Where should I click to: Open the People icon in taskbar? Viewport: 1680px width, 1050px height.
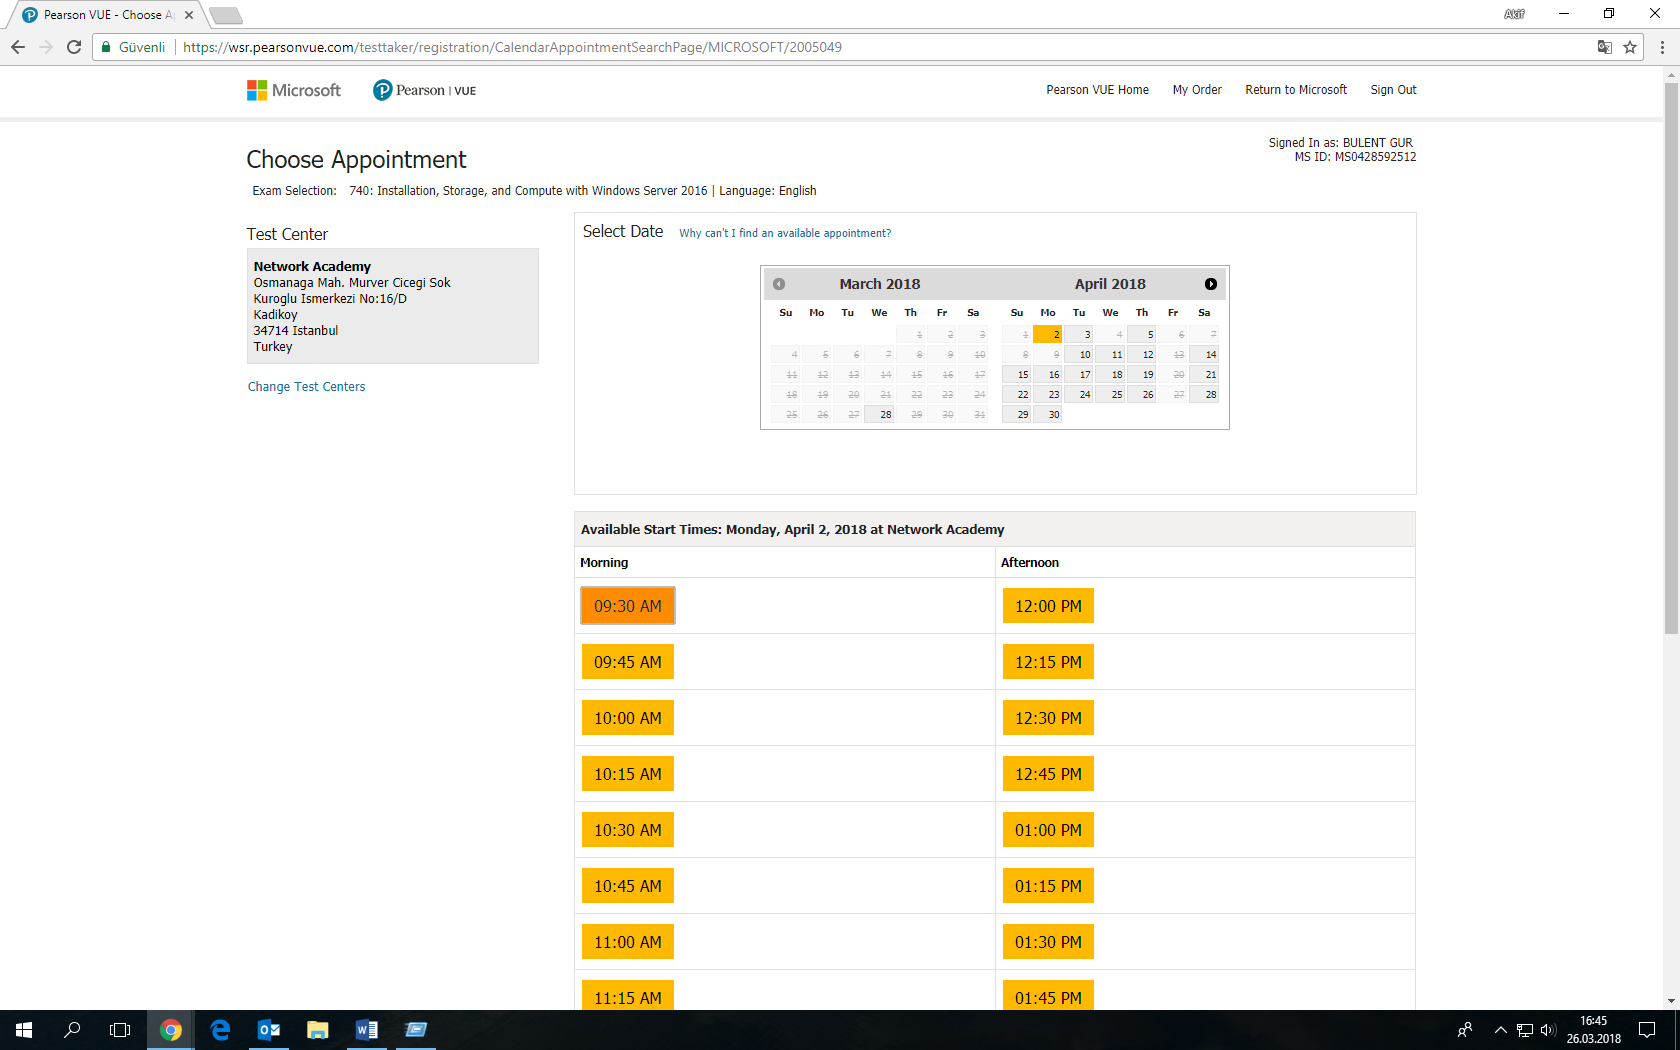pos(1465,1030)
